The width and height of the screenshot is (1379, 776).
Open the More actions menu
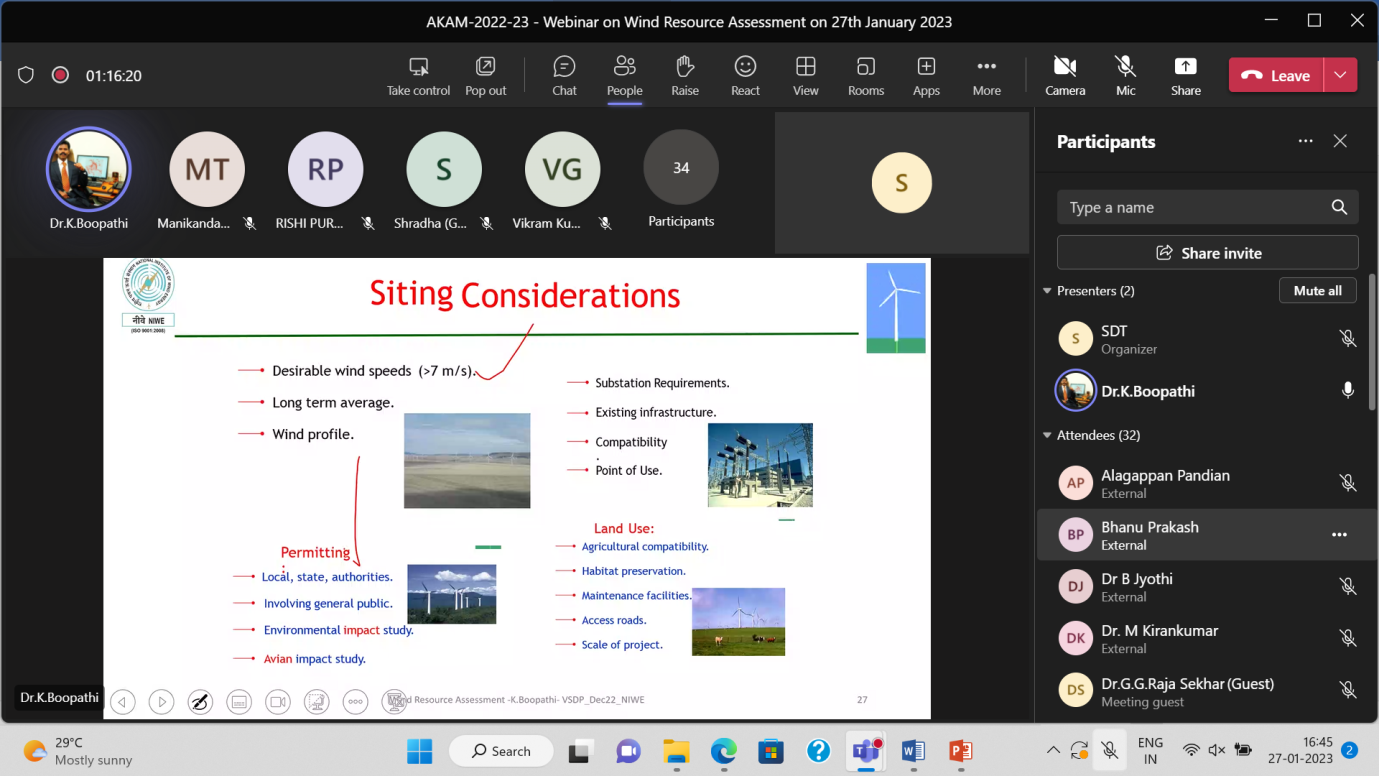[986, 75]
